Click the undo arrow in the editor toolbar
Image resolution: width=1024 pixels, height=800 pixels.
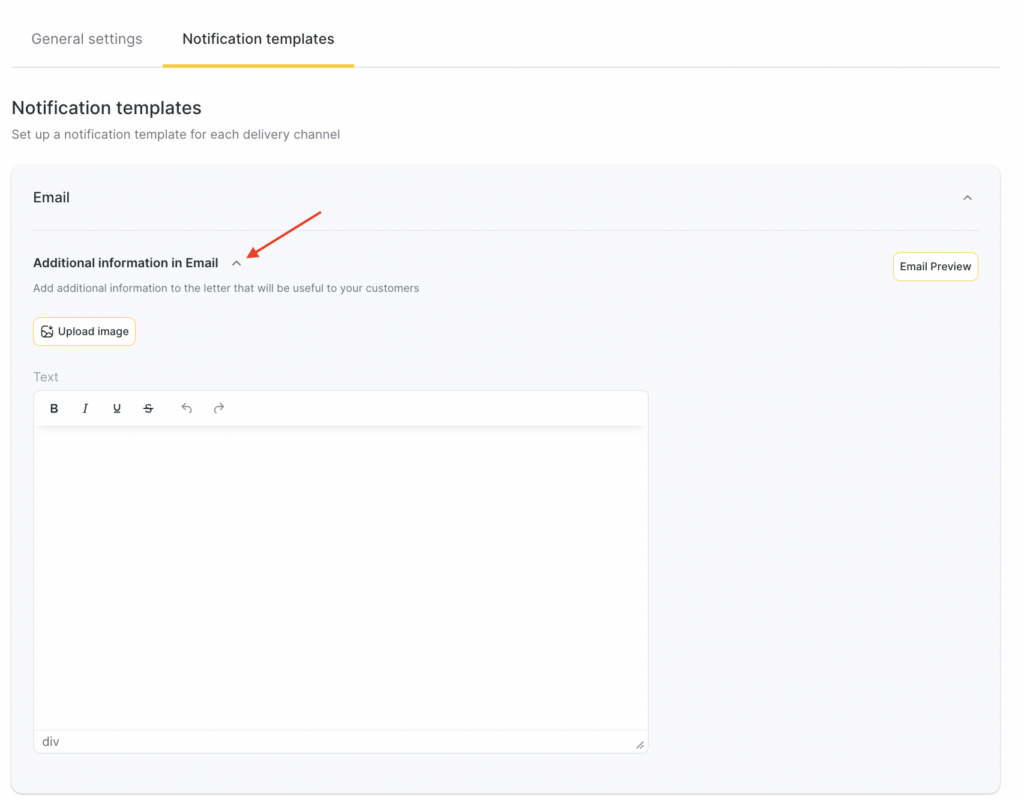coord(186,408)
